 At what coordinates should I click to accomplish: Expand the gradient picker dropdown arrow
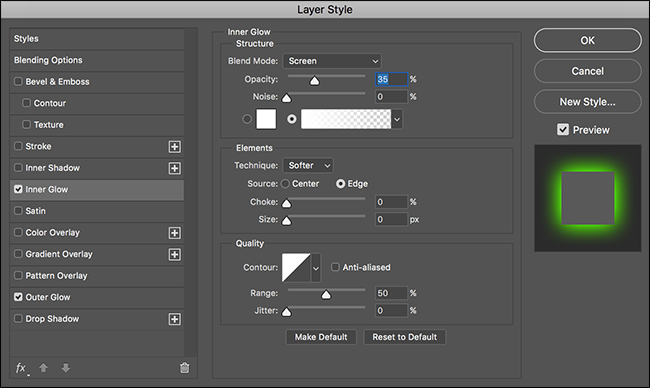[x=397, y=119]
